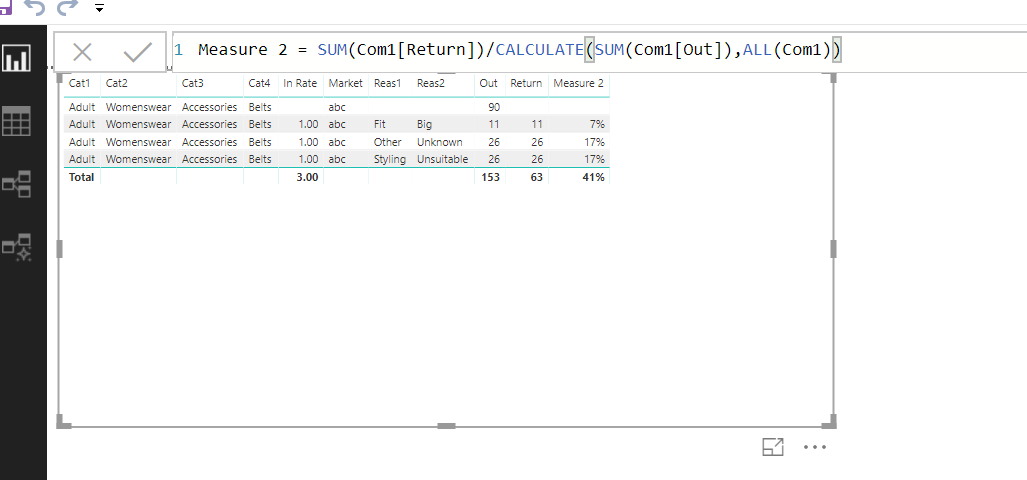Open the More options ellipsis menu

click(815, 447)
